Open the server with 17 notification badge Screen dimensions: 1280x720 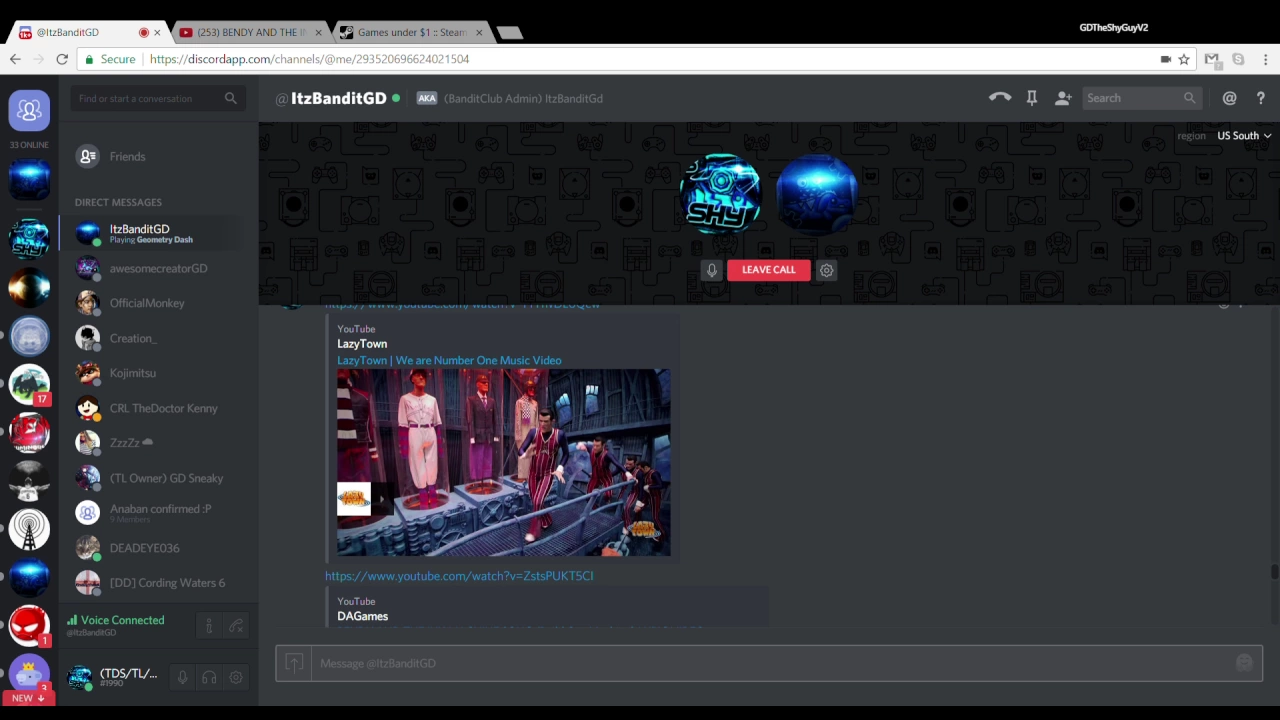(29, 385)
